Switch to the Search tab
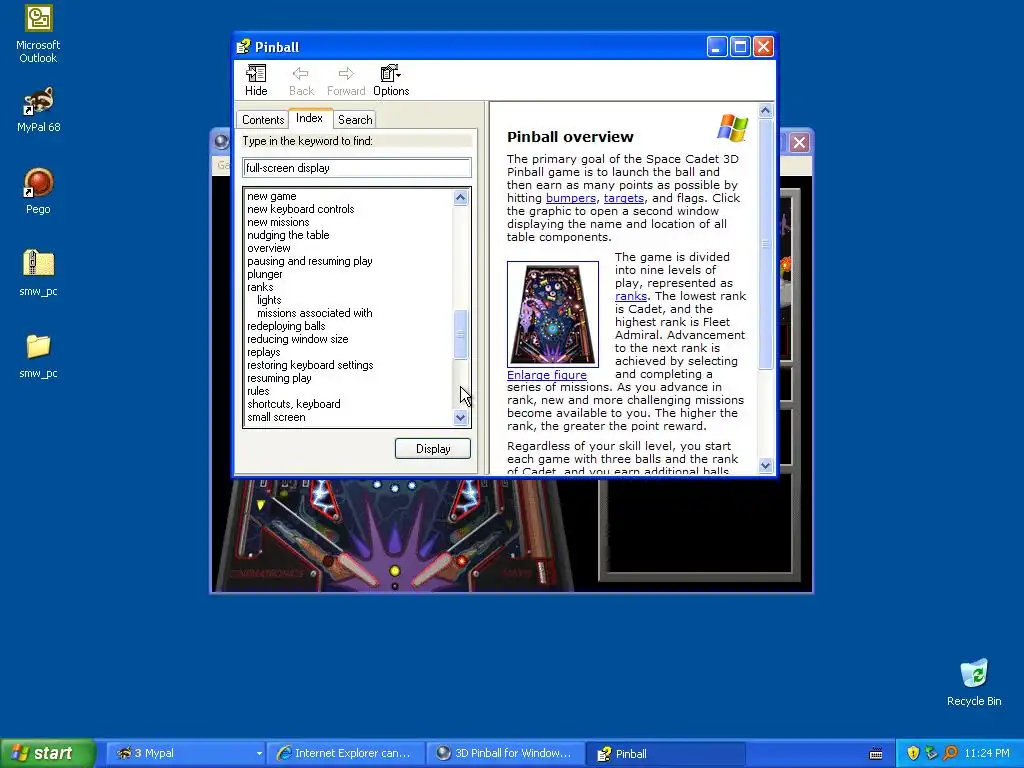The width and height of the screenshot is (1024, 768). 355,120
